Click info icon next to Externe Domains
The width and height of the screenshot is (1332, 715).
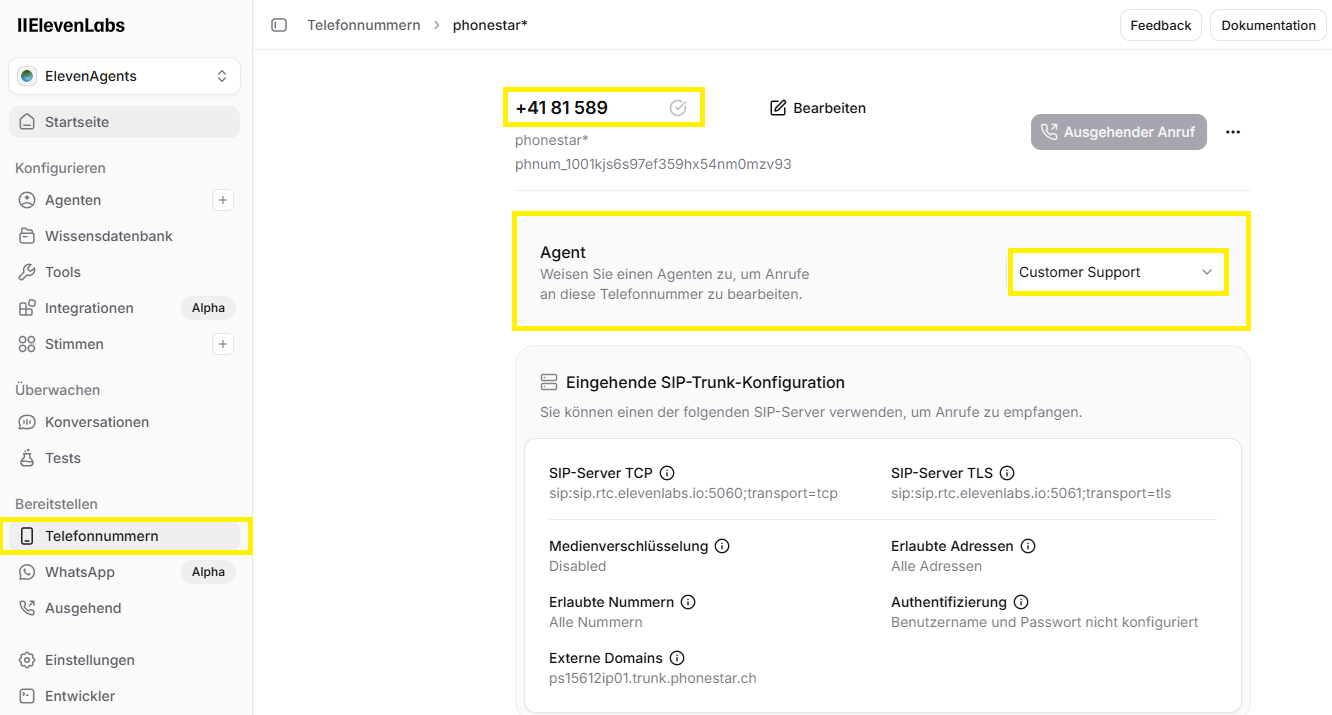coord(677,658)
